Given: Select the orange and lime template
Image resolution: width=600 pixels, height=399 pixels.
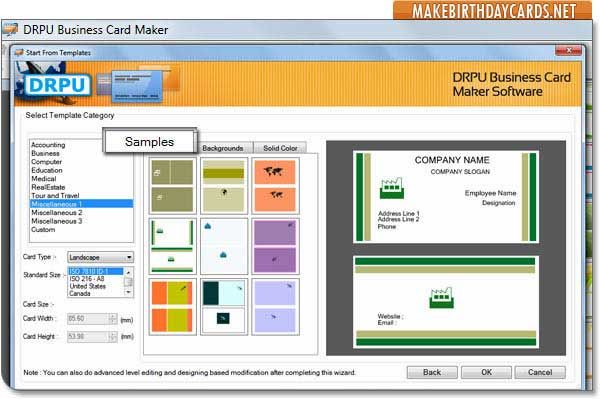Looking at the screenshot, I should [x=172, y=307].
